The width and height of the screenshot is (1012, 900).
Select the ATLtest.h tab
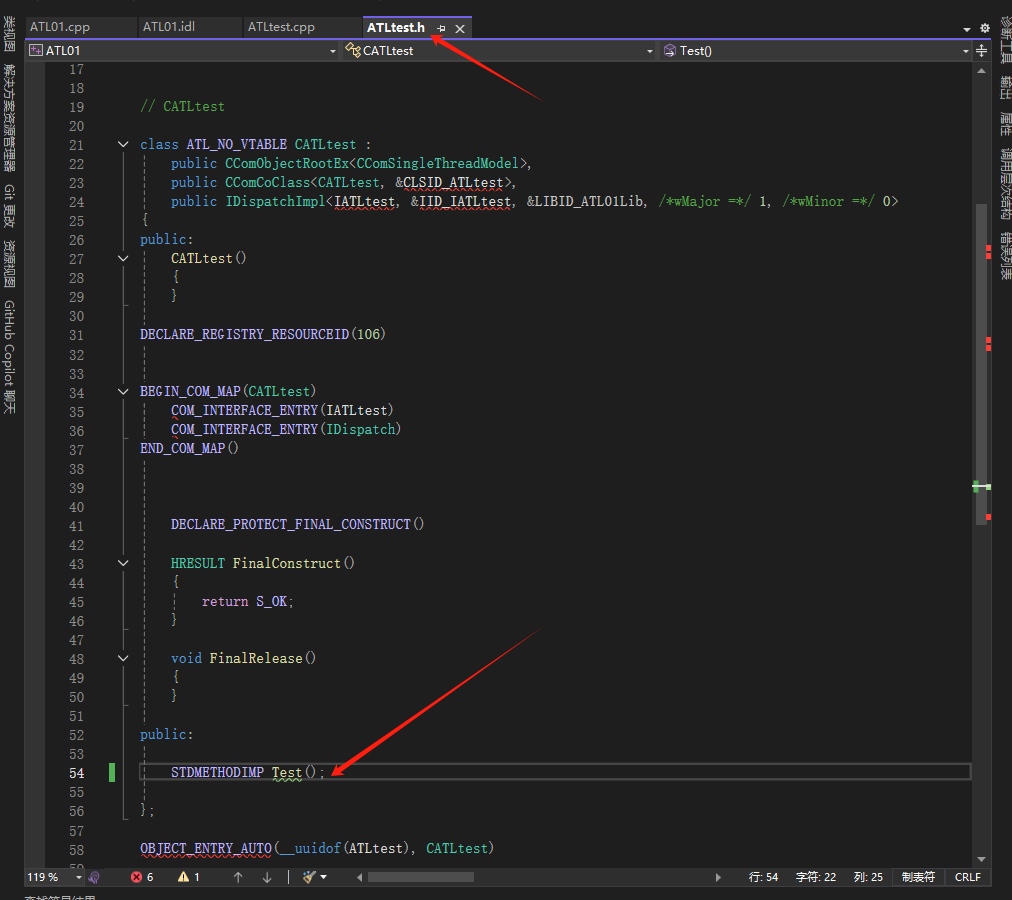(x=396, y=28)
